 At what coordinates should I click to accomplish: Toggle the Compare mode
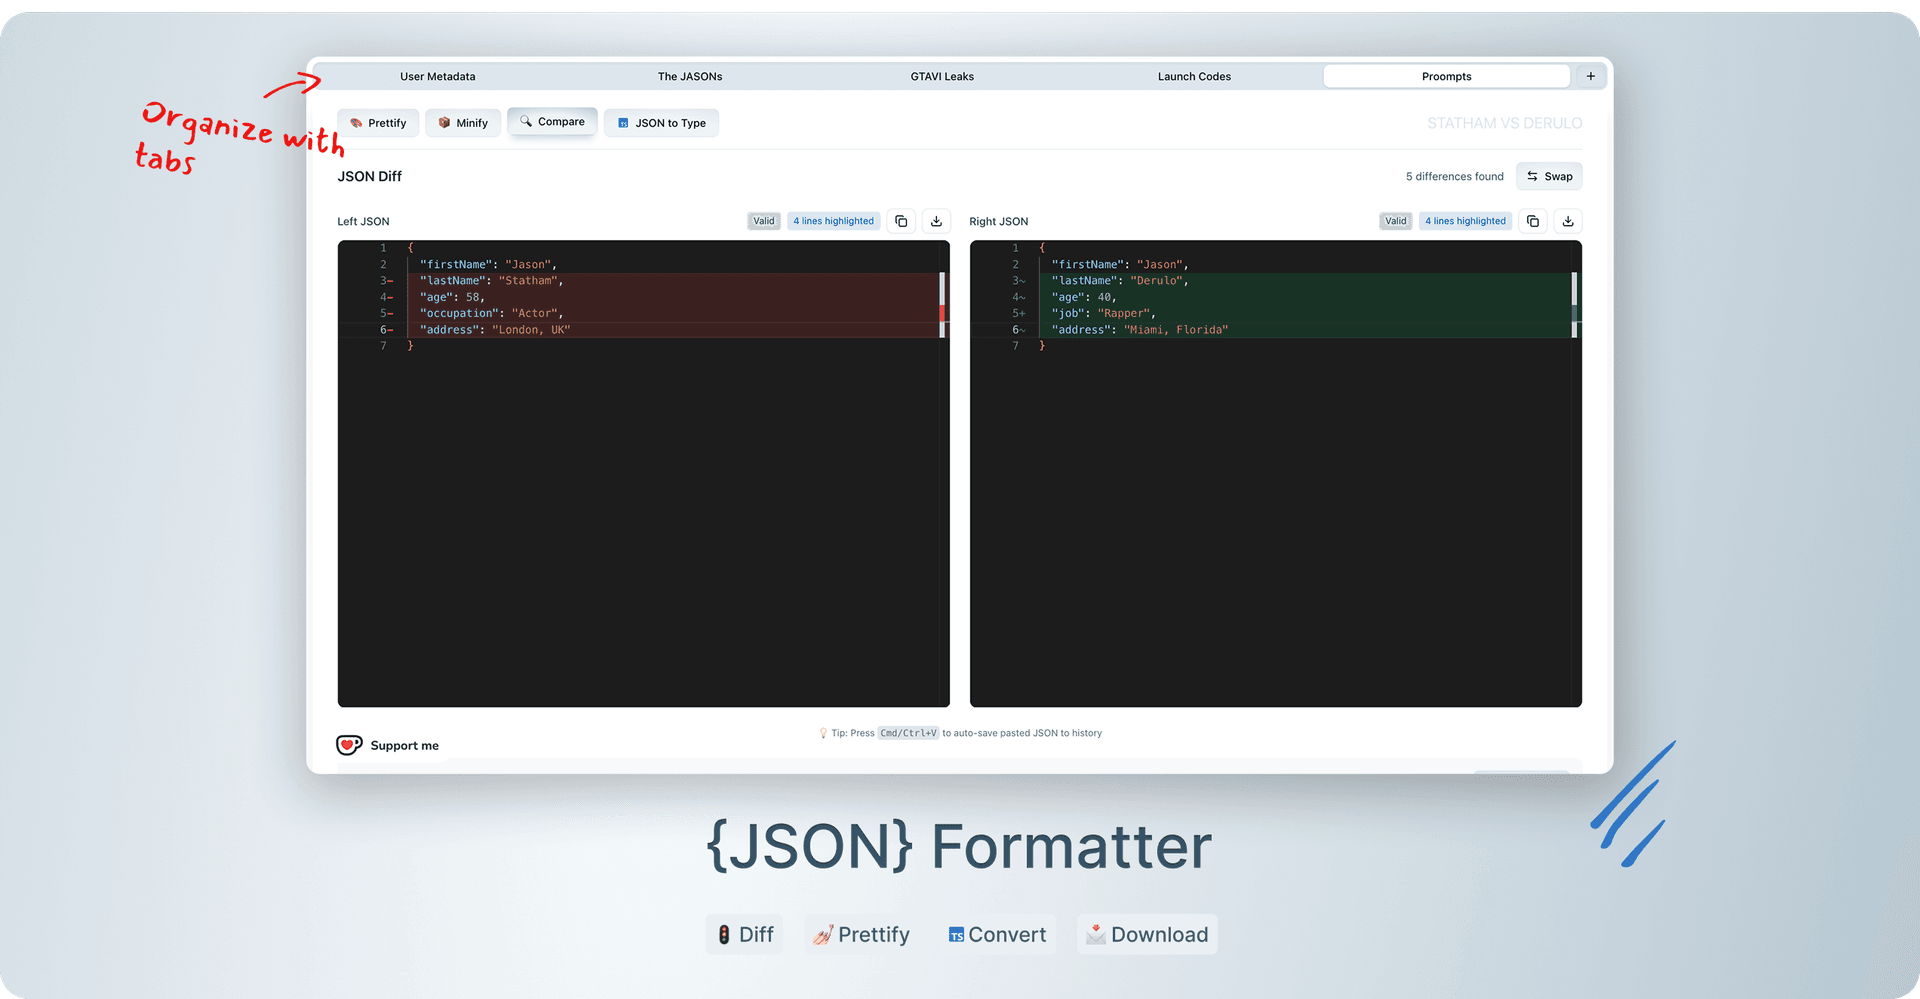[x=552, y=121]
